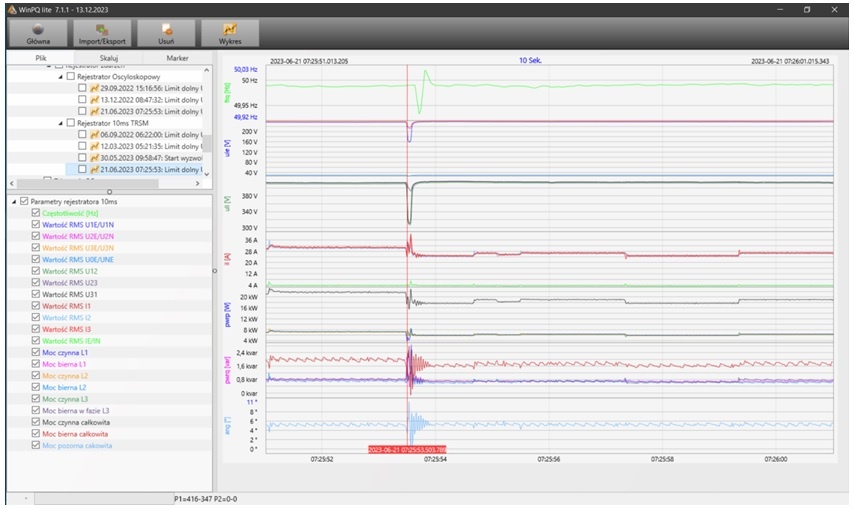Select Wartość RMS I2 parameter label
Screen dimensions: 854x509
coord(66,317)
